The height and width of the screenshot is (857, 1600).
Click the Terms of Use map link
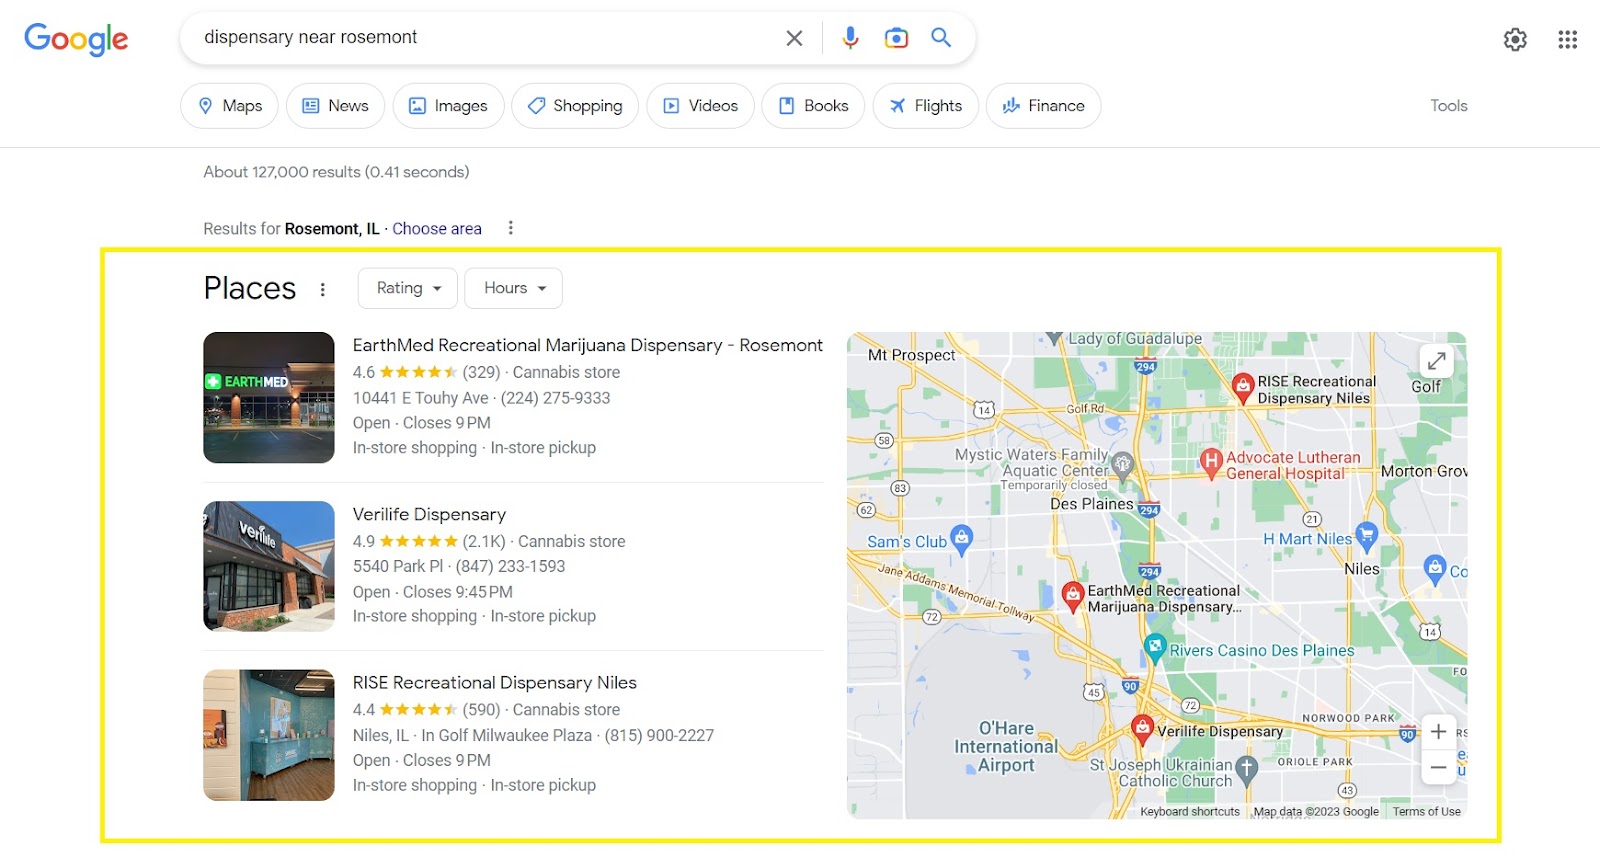[x=1427, y=812]
